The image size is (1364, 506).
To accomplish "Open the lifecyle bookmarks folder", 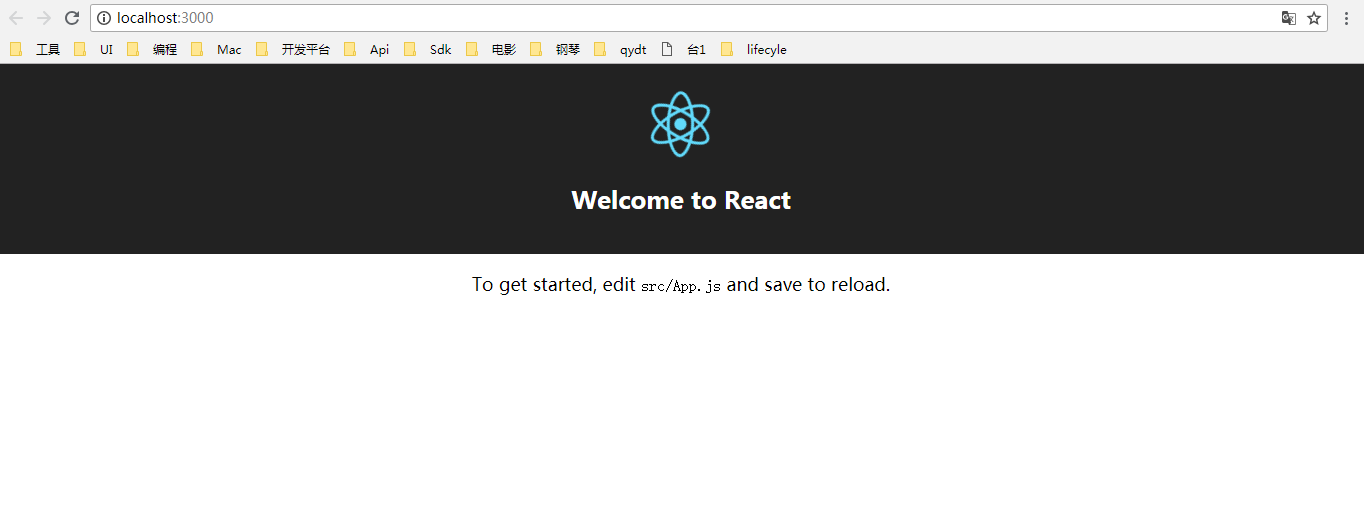I will (754, 49).
